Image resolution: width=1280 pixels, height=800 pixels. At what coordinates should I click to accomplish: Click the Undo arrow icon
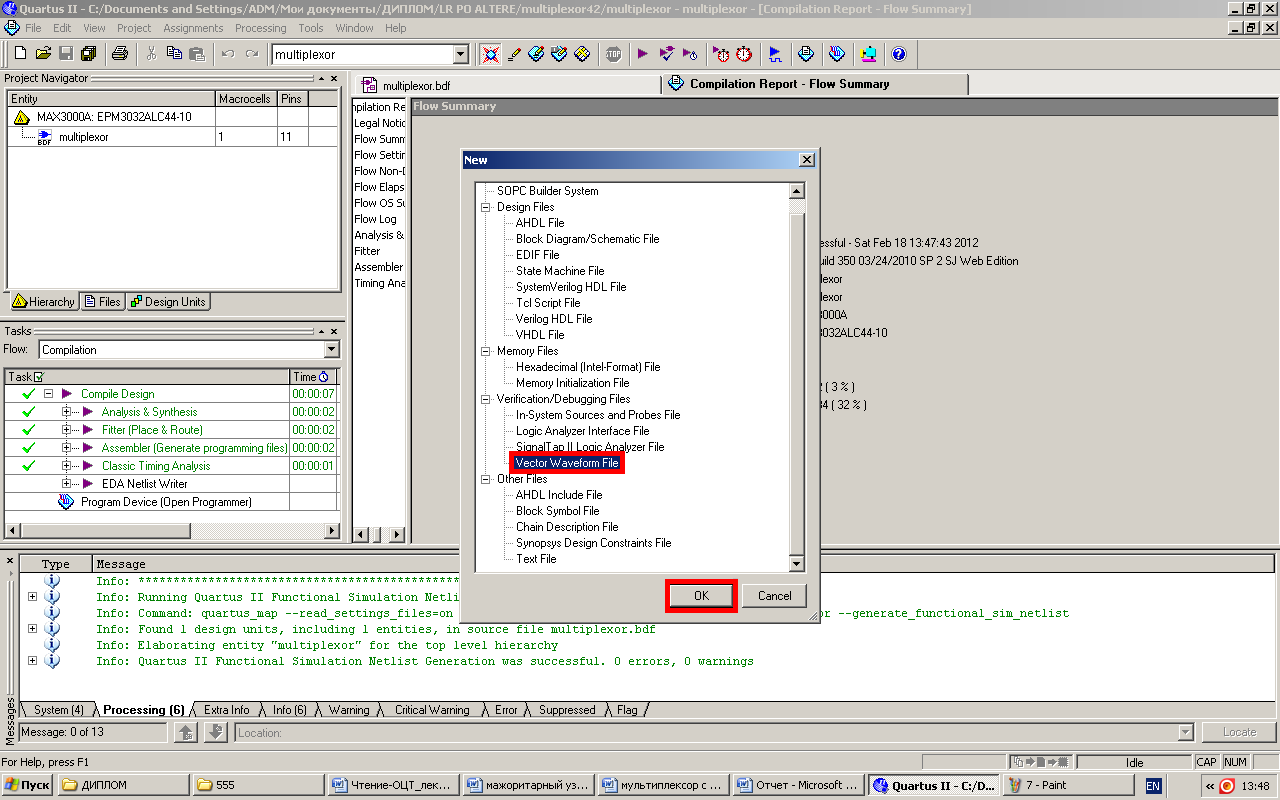coord(228,54)
